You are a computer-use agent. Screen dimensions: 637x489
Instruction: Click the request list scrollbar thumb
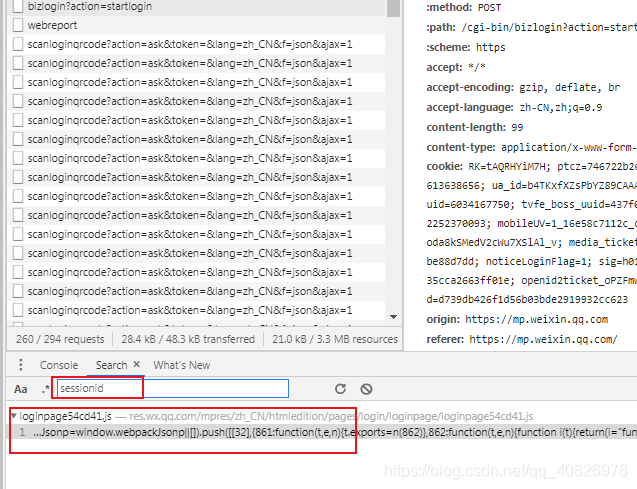pyautogui.click(x=393, y=8)
